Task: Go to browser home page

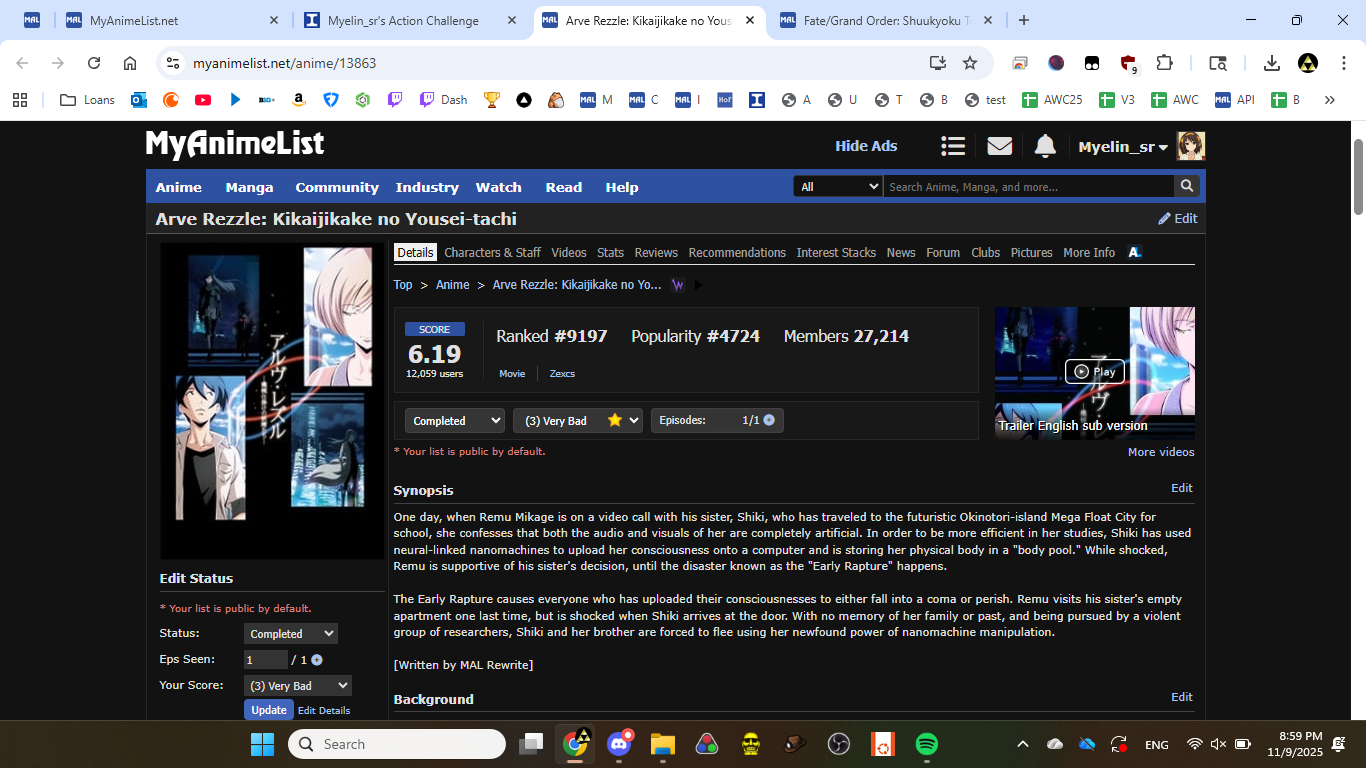Action: [130, 63]
